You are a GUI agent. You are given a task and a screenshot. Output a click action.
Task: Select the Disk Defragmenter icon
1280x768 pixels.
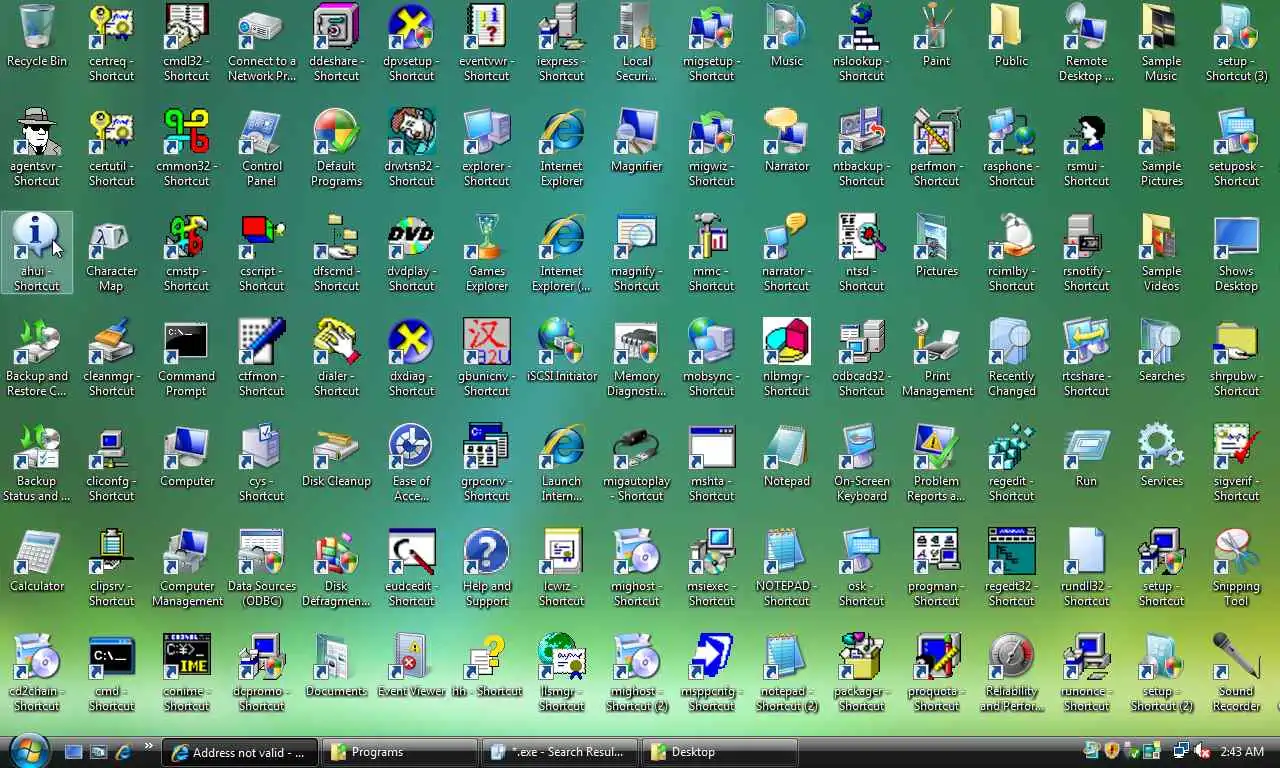337,568
